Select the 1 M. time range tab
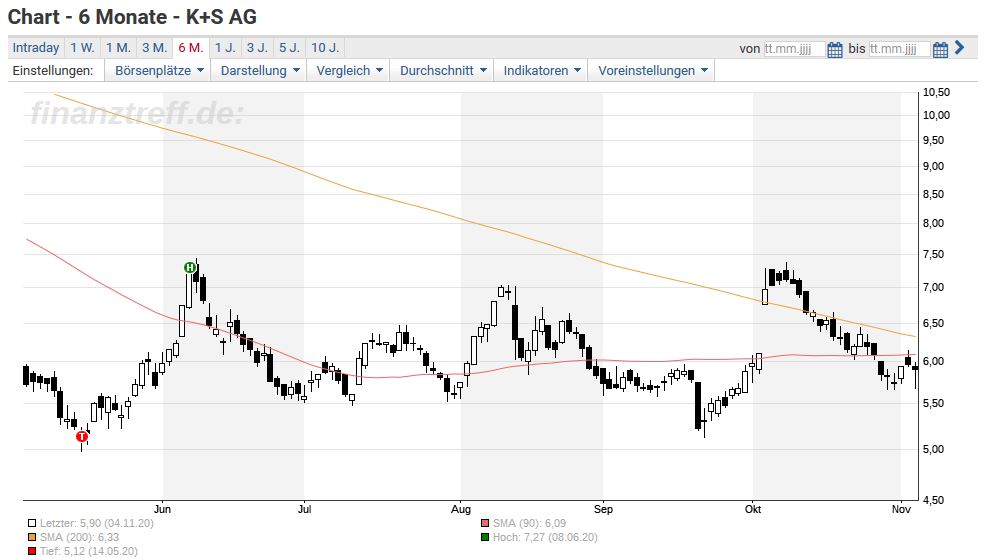 118,48
